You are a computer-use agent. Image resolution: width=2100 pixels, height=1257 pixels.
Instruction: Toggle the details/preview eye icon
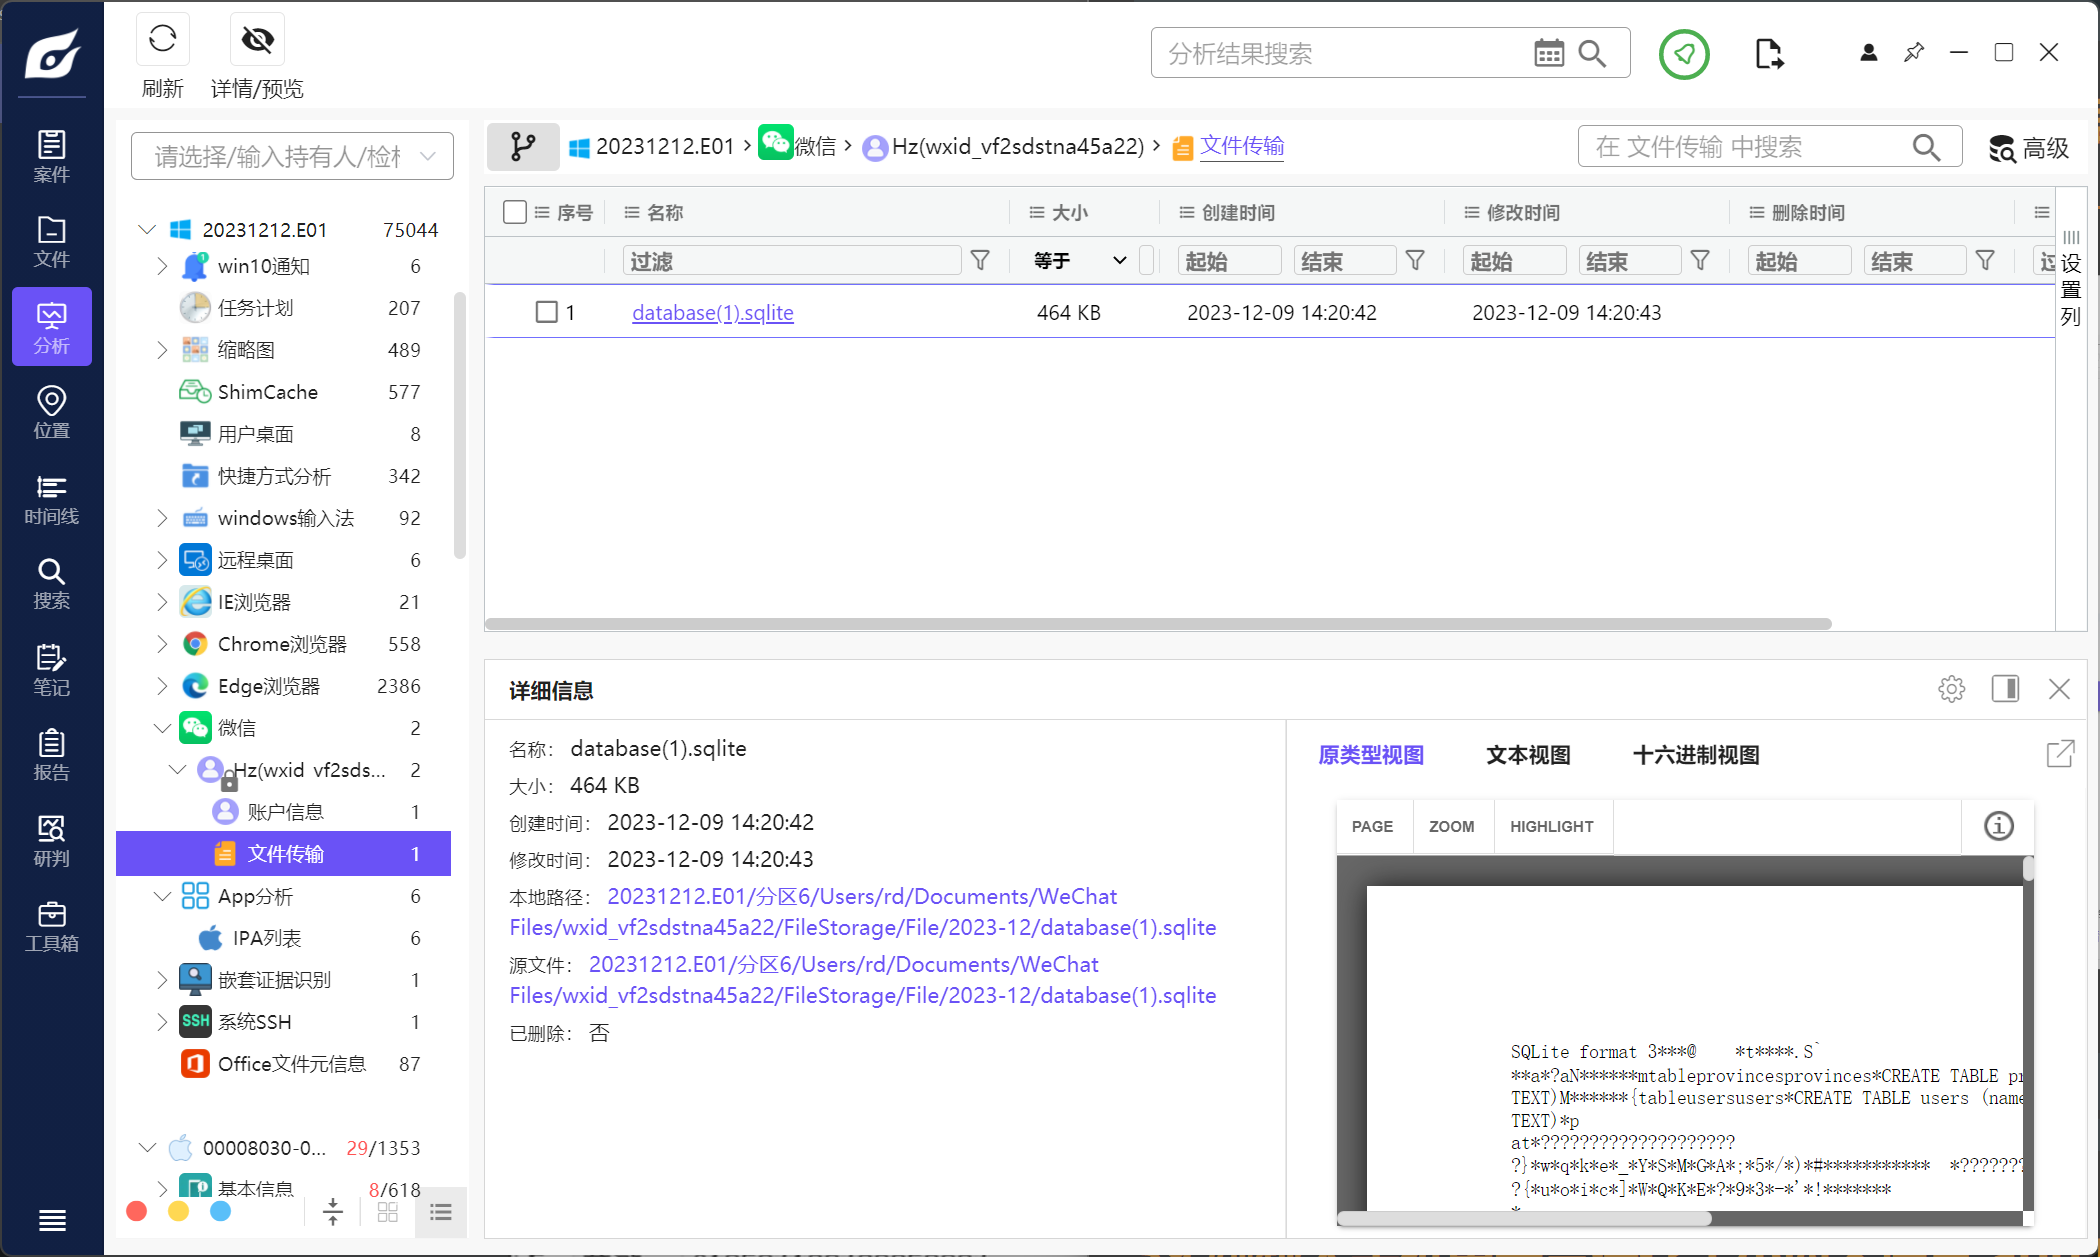click(257, 40)
